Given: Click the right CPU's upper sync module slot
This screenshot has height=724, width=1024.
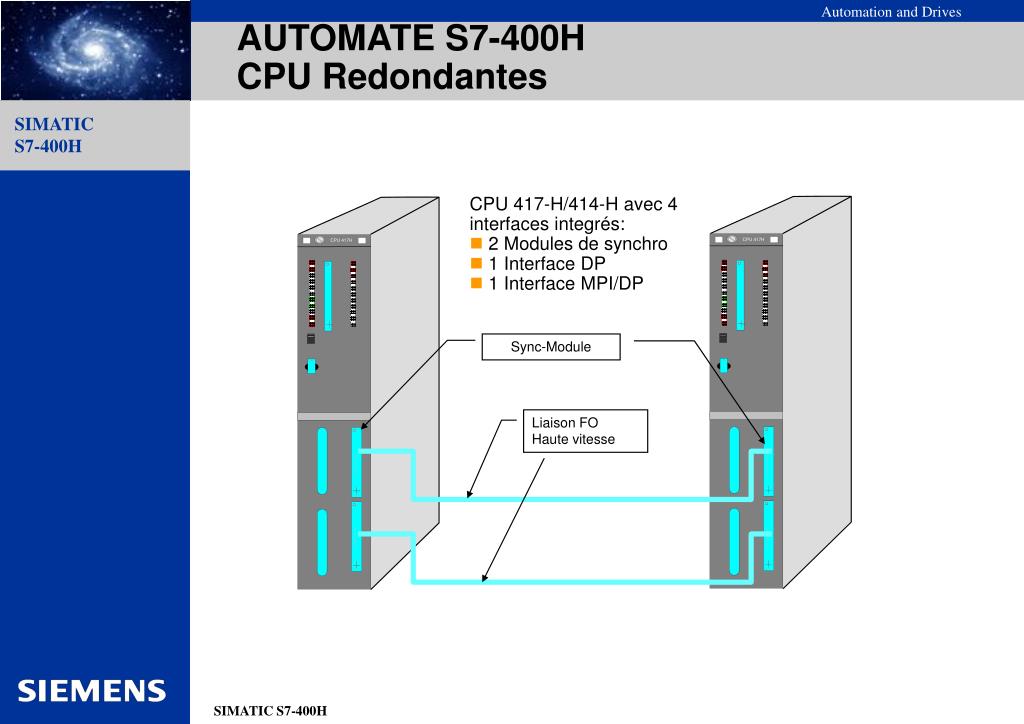Looking at the screenshot, I should point(769,462).
